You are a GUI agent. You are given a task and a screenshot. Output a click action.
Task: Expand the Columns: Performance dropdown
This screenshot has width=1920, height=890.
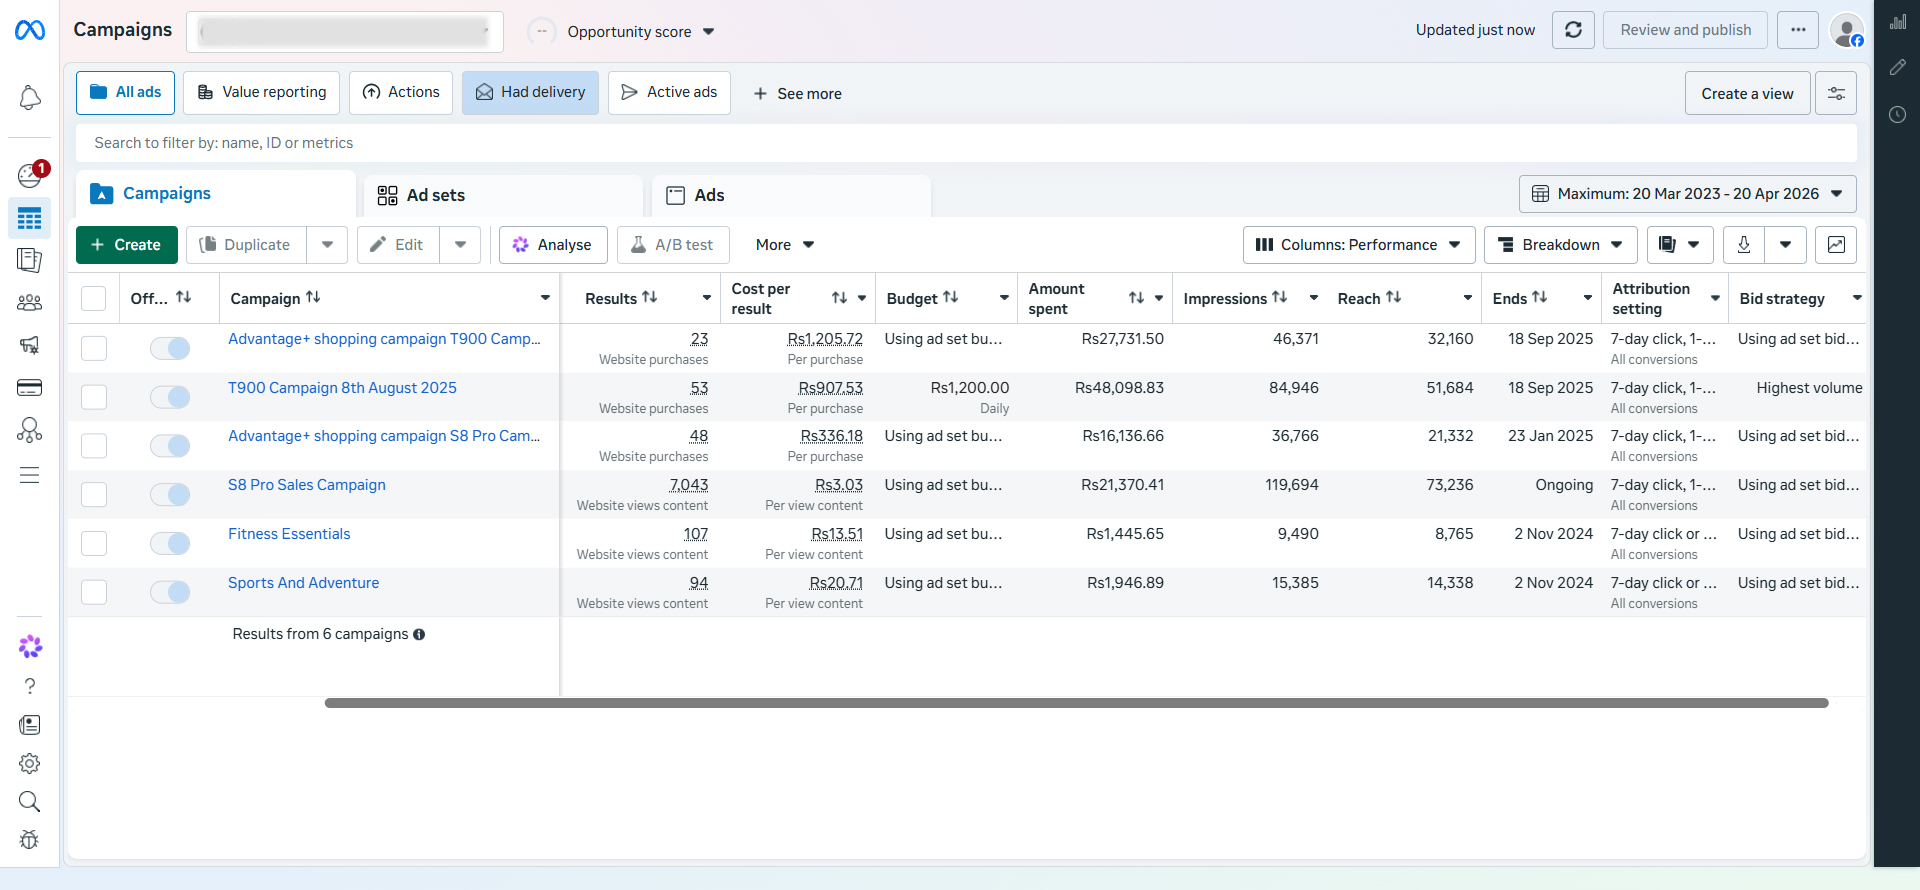tap(1358, 245)
